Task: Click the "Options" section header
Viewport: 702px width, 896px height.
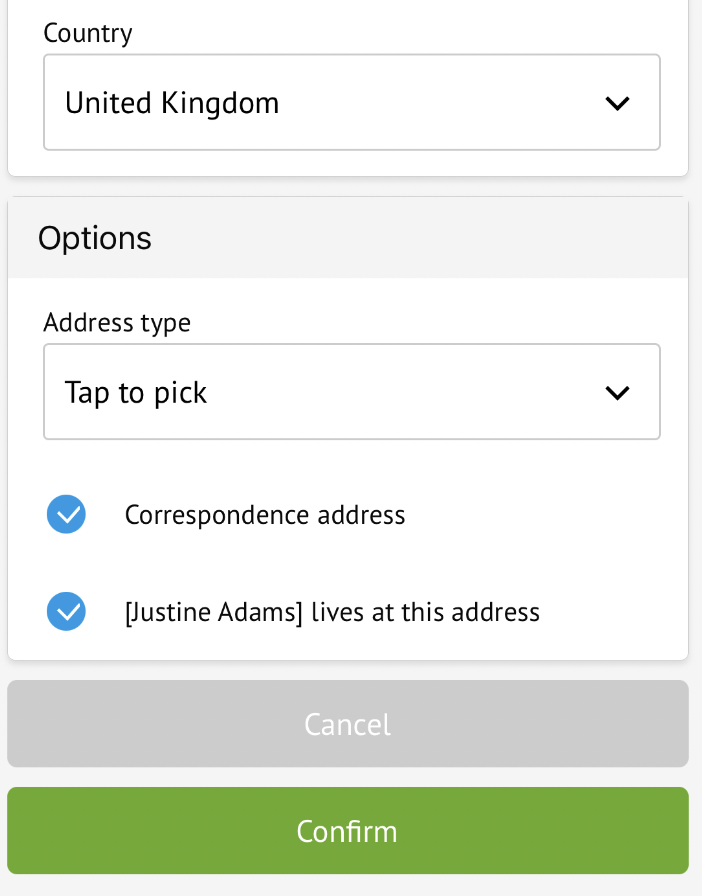Action: point(95,238)
